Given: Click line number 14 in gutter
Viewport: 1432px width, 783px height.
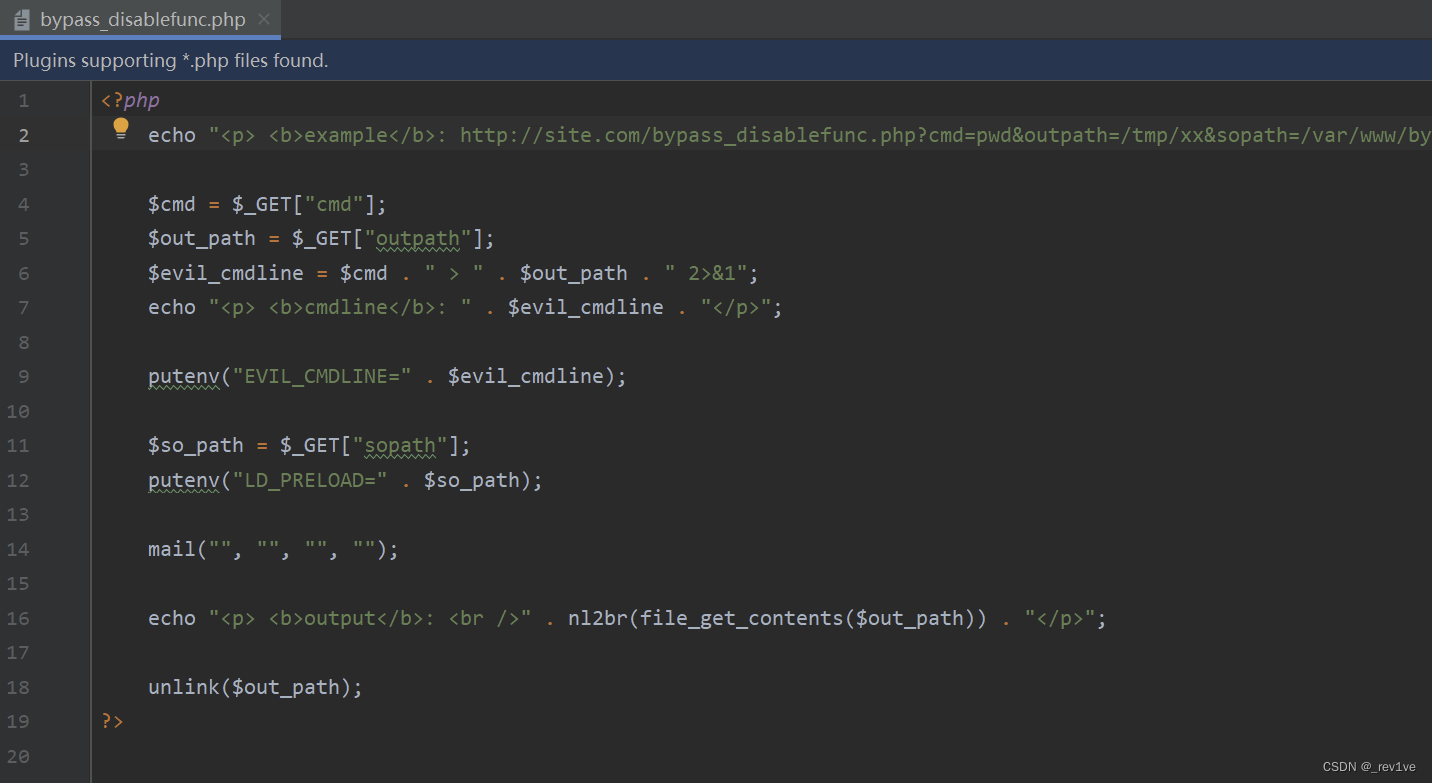Looking at the screenshot, I should (18, 549).
